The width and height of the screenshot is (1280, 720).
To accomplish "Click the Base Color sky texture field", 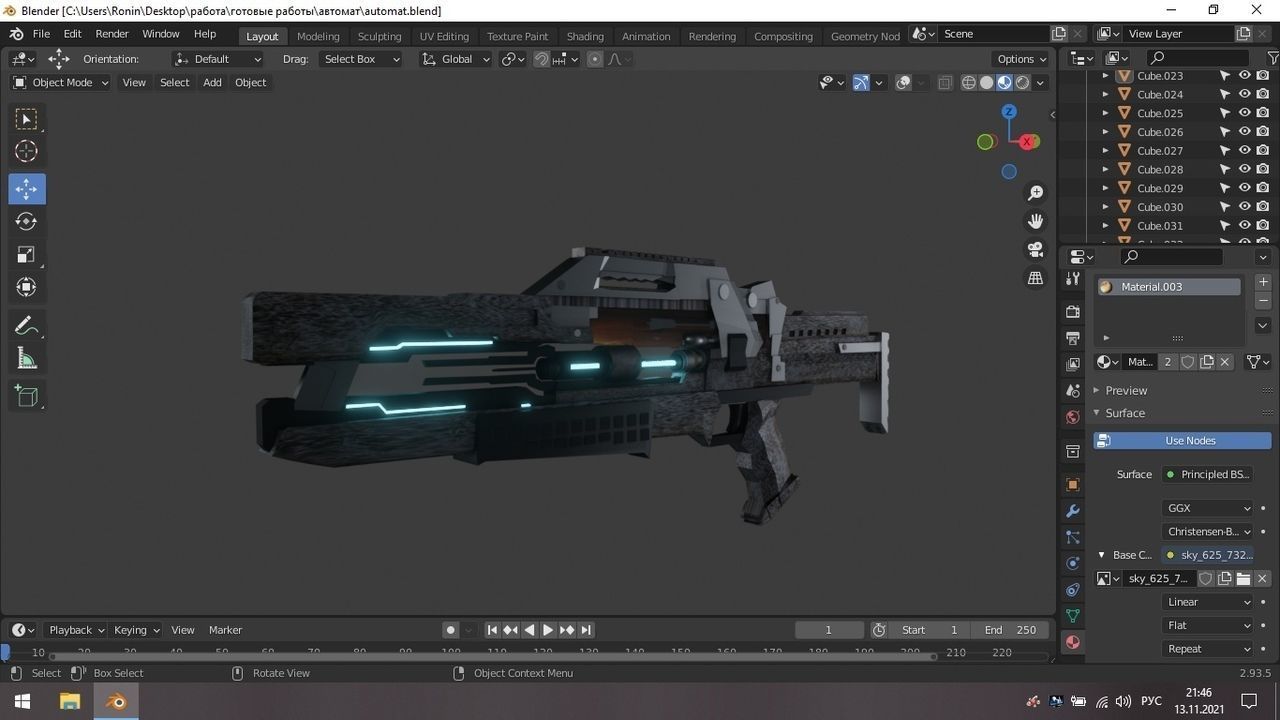I will (x=1208, y=555).
